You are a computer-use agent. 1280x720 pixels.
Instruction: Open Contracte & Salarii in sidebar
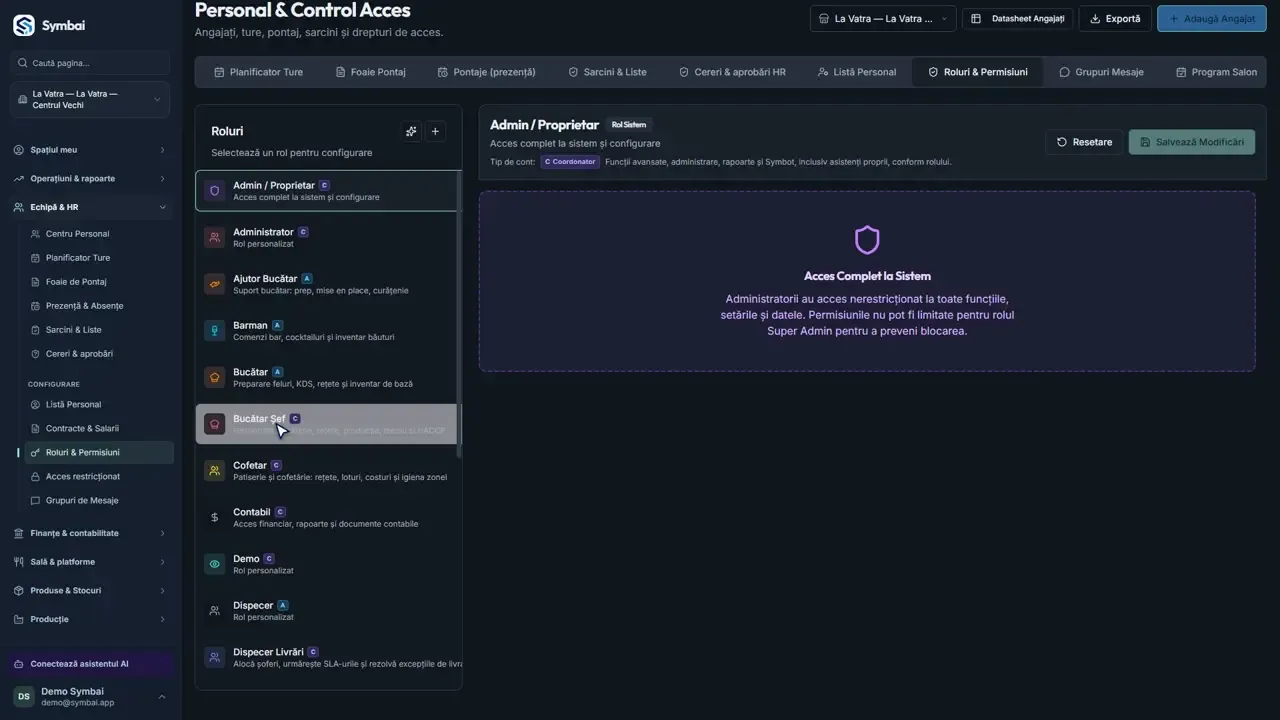tap(98, 428)
